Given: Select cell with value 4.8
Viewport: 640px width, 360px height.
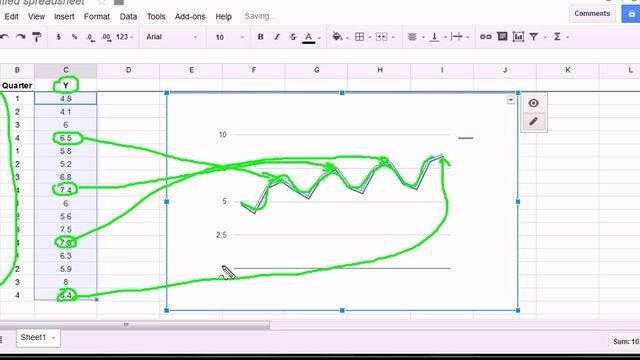Looking at the screenshot, I should click(66, 98).
